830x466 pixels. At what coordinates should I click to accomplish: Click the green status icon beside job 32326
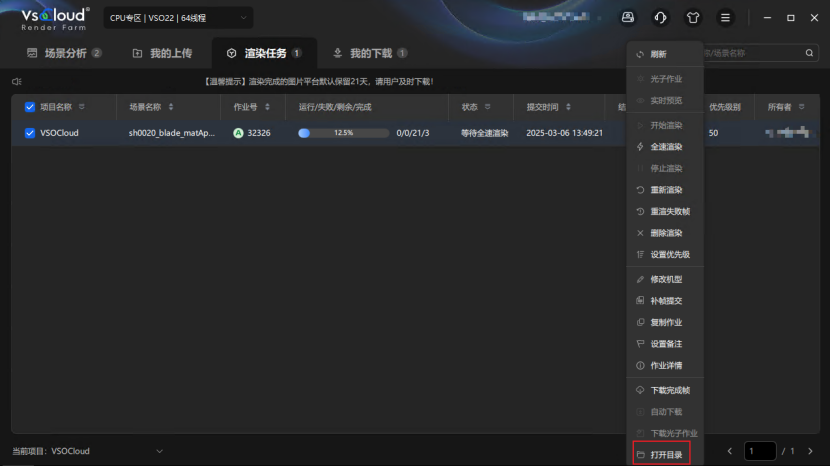tap(238, 132)
